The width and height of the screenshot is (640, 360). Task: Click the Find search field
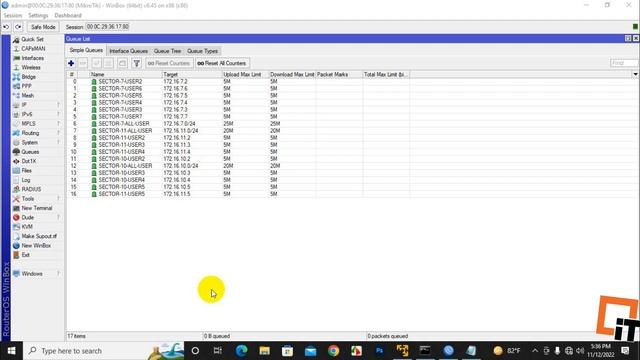tap(624, 63)
